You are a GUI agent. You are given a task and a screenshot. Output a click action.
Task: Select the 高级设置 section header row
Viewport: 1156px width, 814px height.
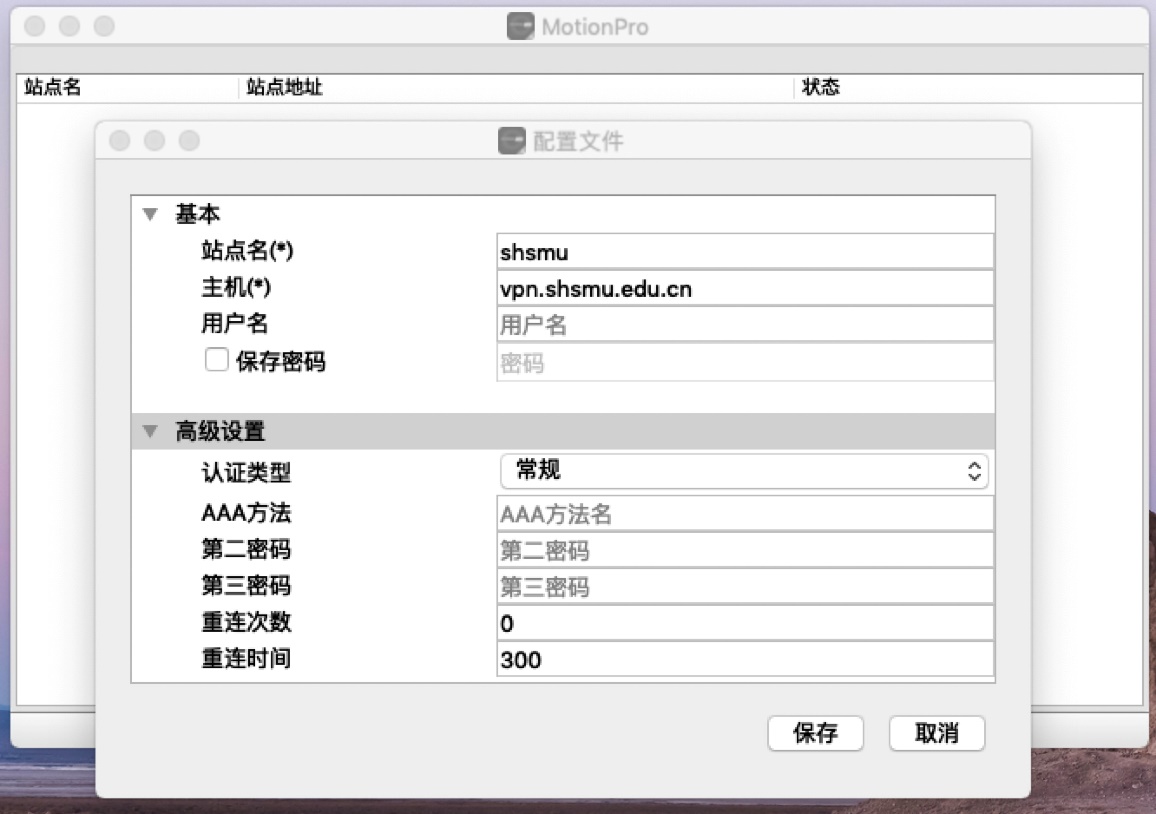pyautogui.click(x=563, y=431)
